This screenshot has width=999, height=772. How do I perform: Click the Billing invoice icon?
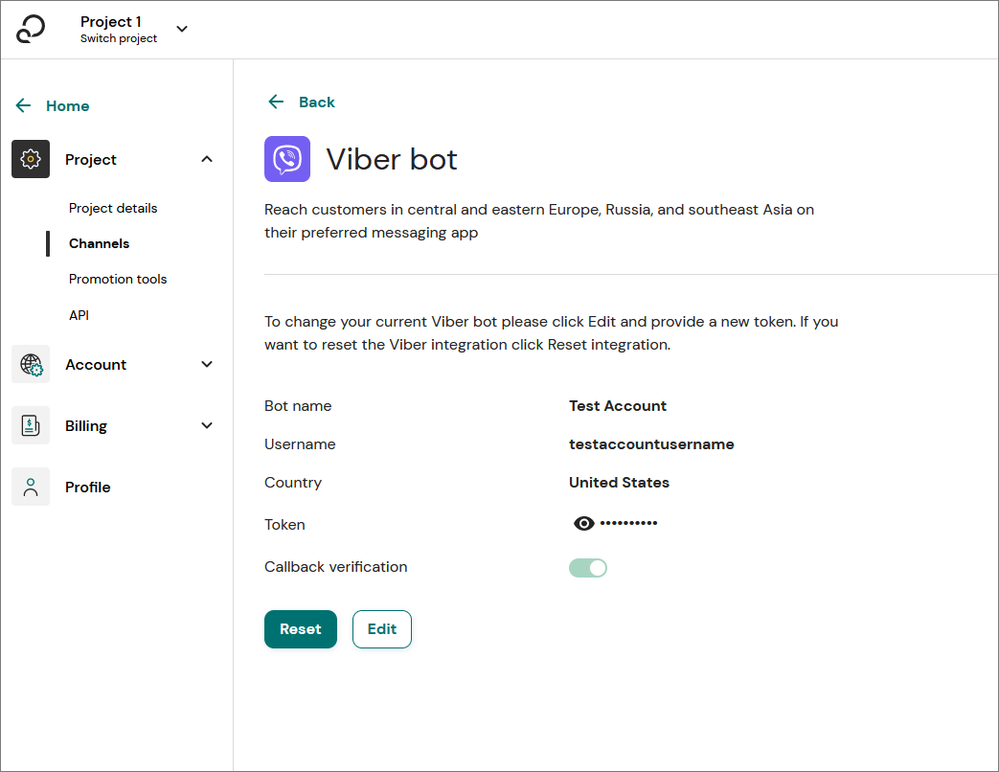pyautogui.click(x=31, y=425)
